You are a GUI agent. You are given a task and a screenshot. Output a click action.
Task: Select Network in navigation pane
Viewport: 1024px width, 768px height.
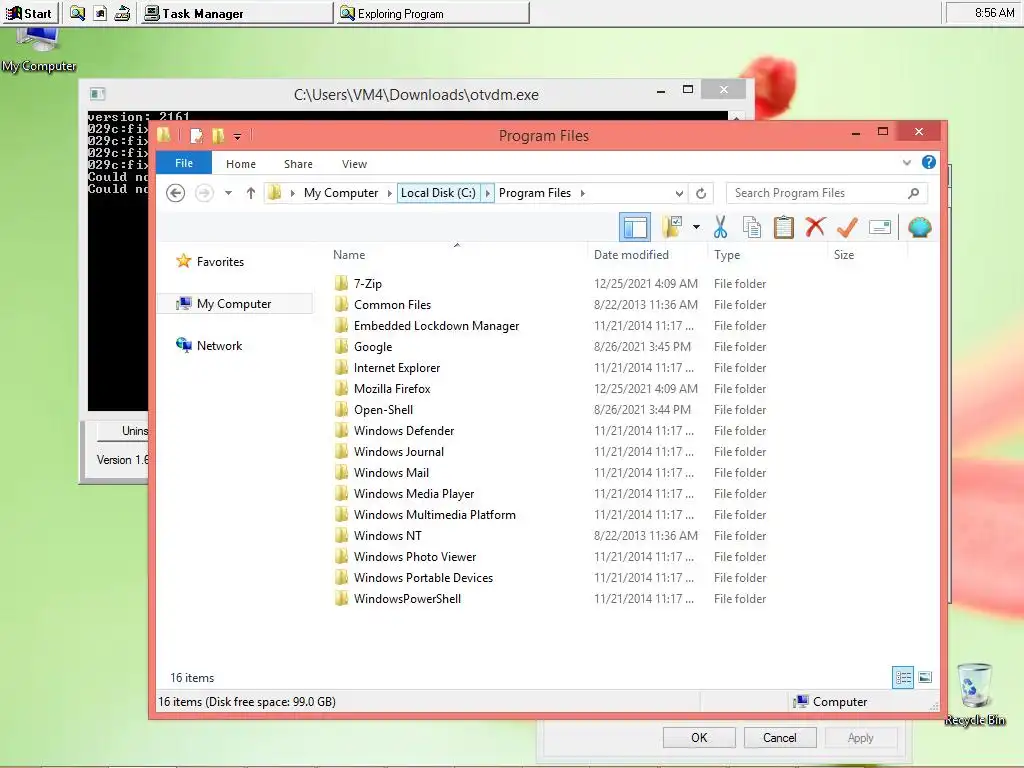[x=209, y=345]
